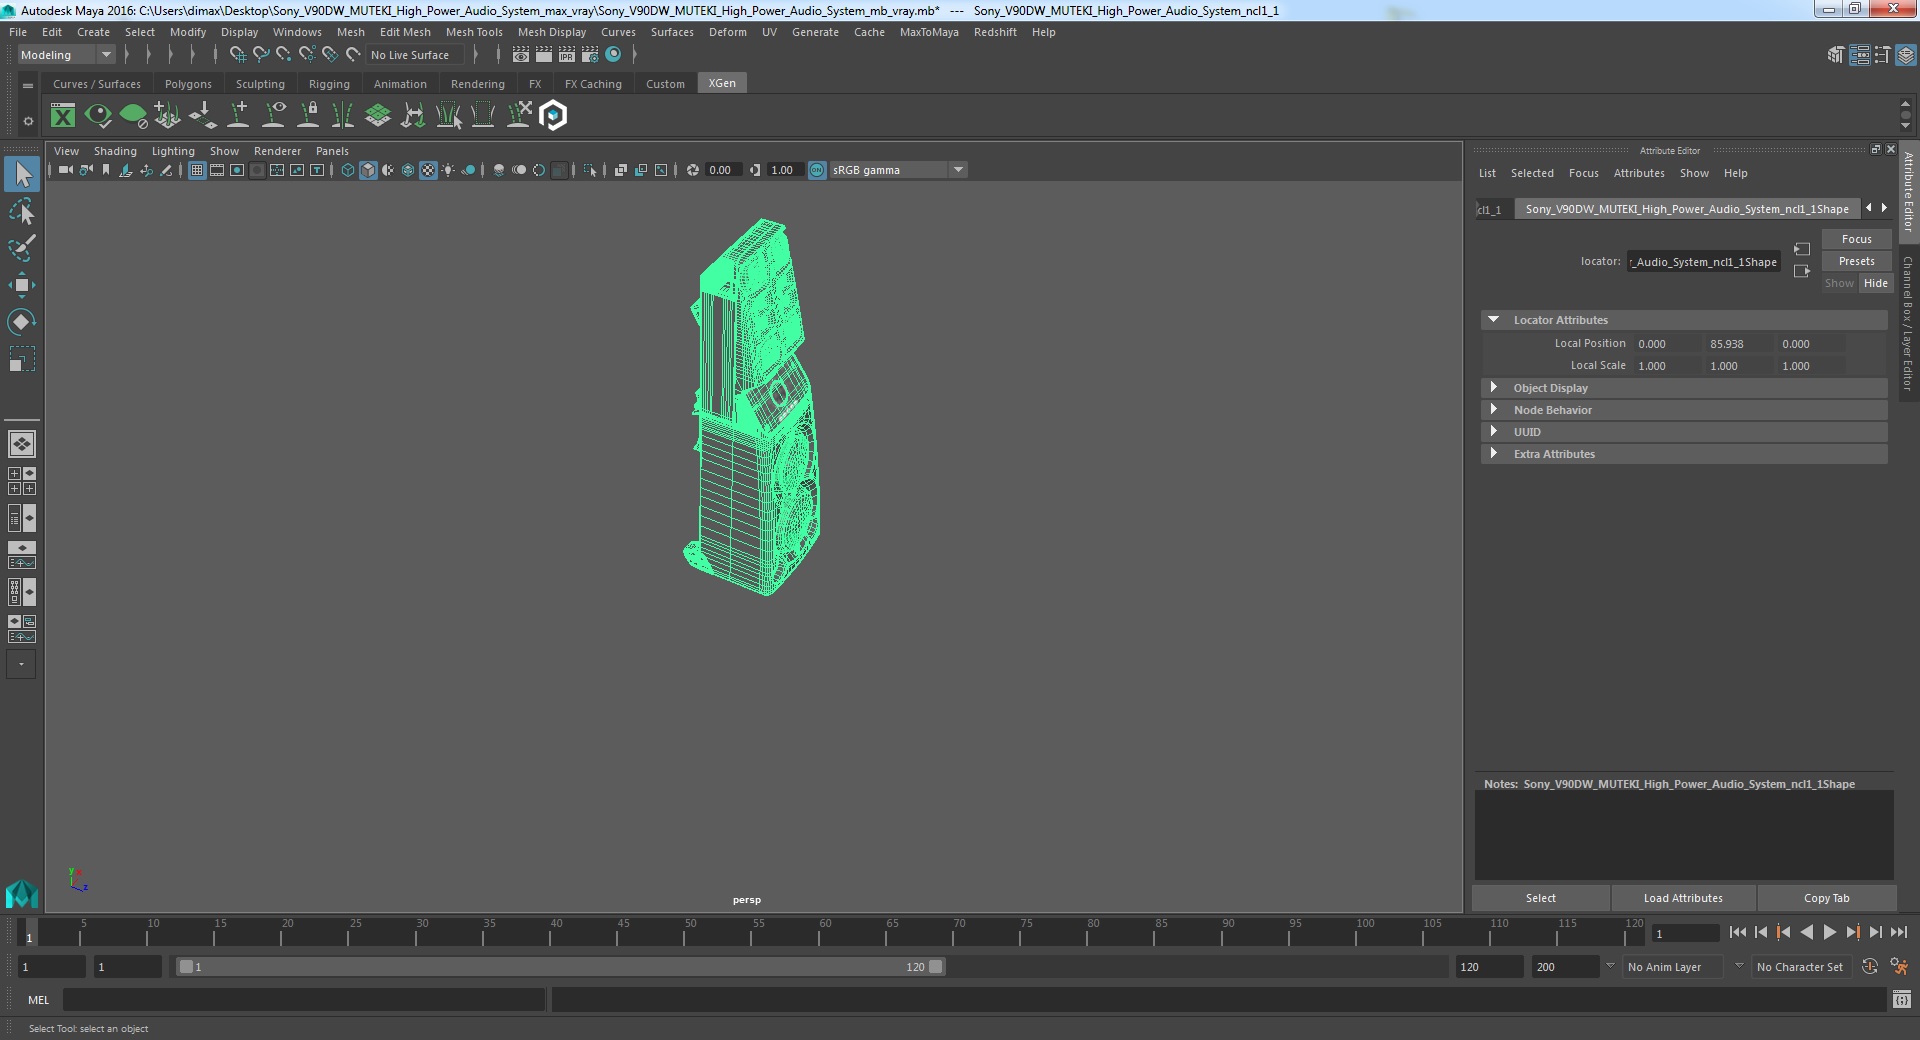Toggle sRGB gamma color management button
Viewport: 1920px width, 1040px height.
click(817, 170)
